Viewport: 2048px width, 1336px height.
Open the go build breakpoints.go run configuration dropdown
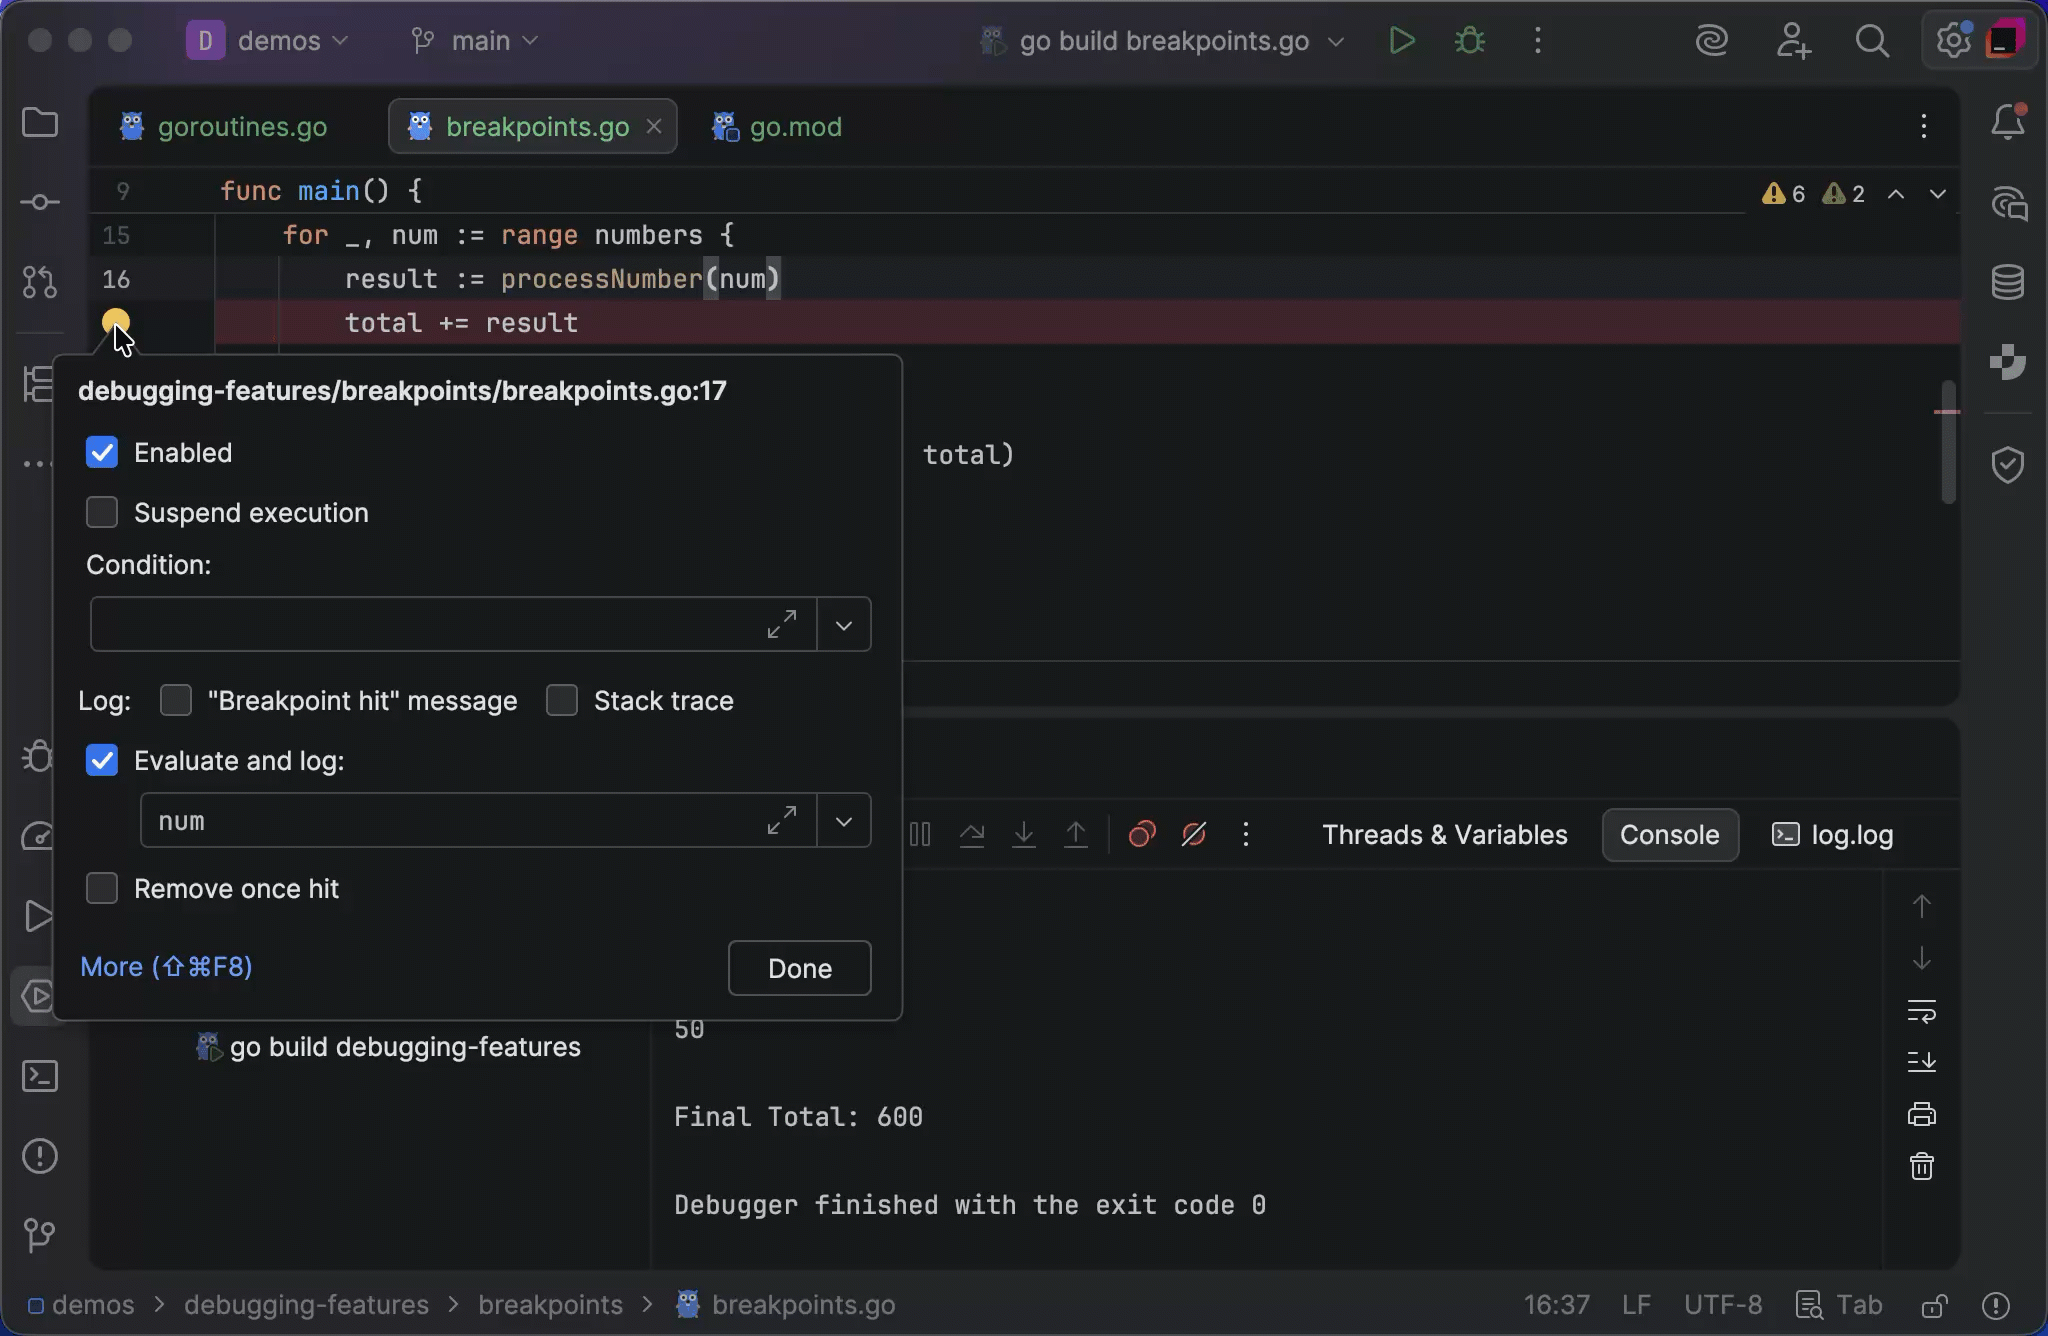tap(1163, 41)
